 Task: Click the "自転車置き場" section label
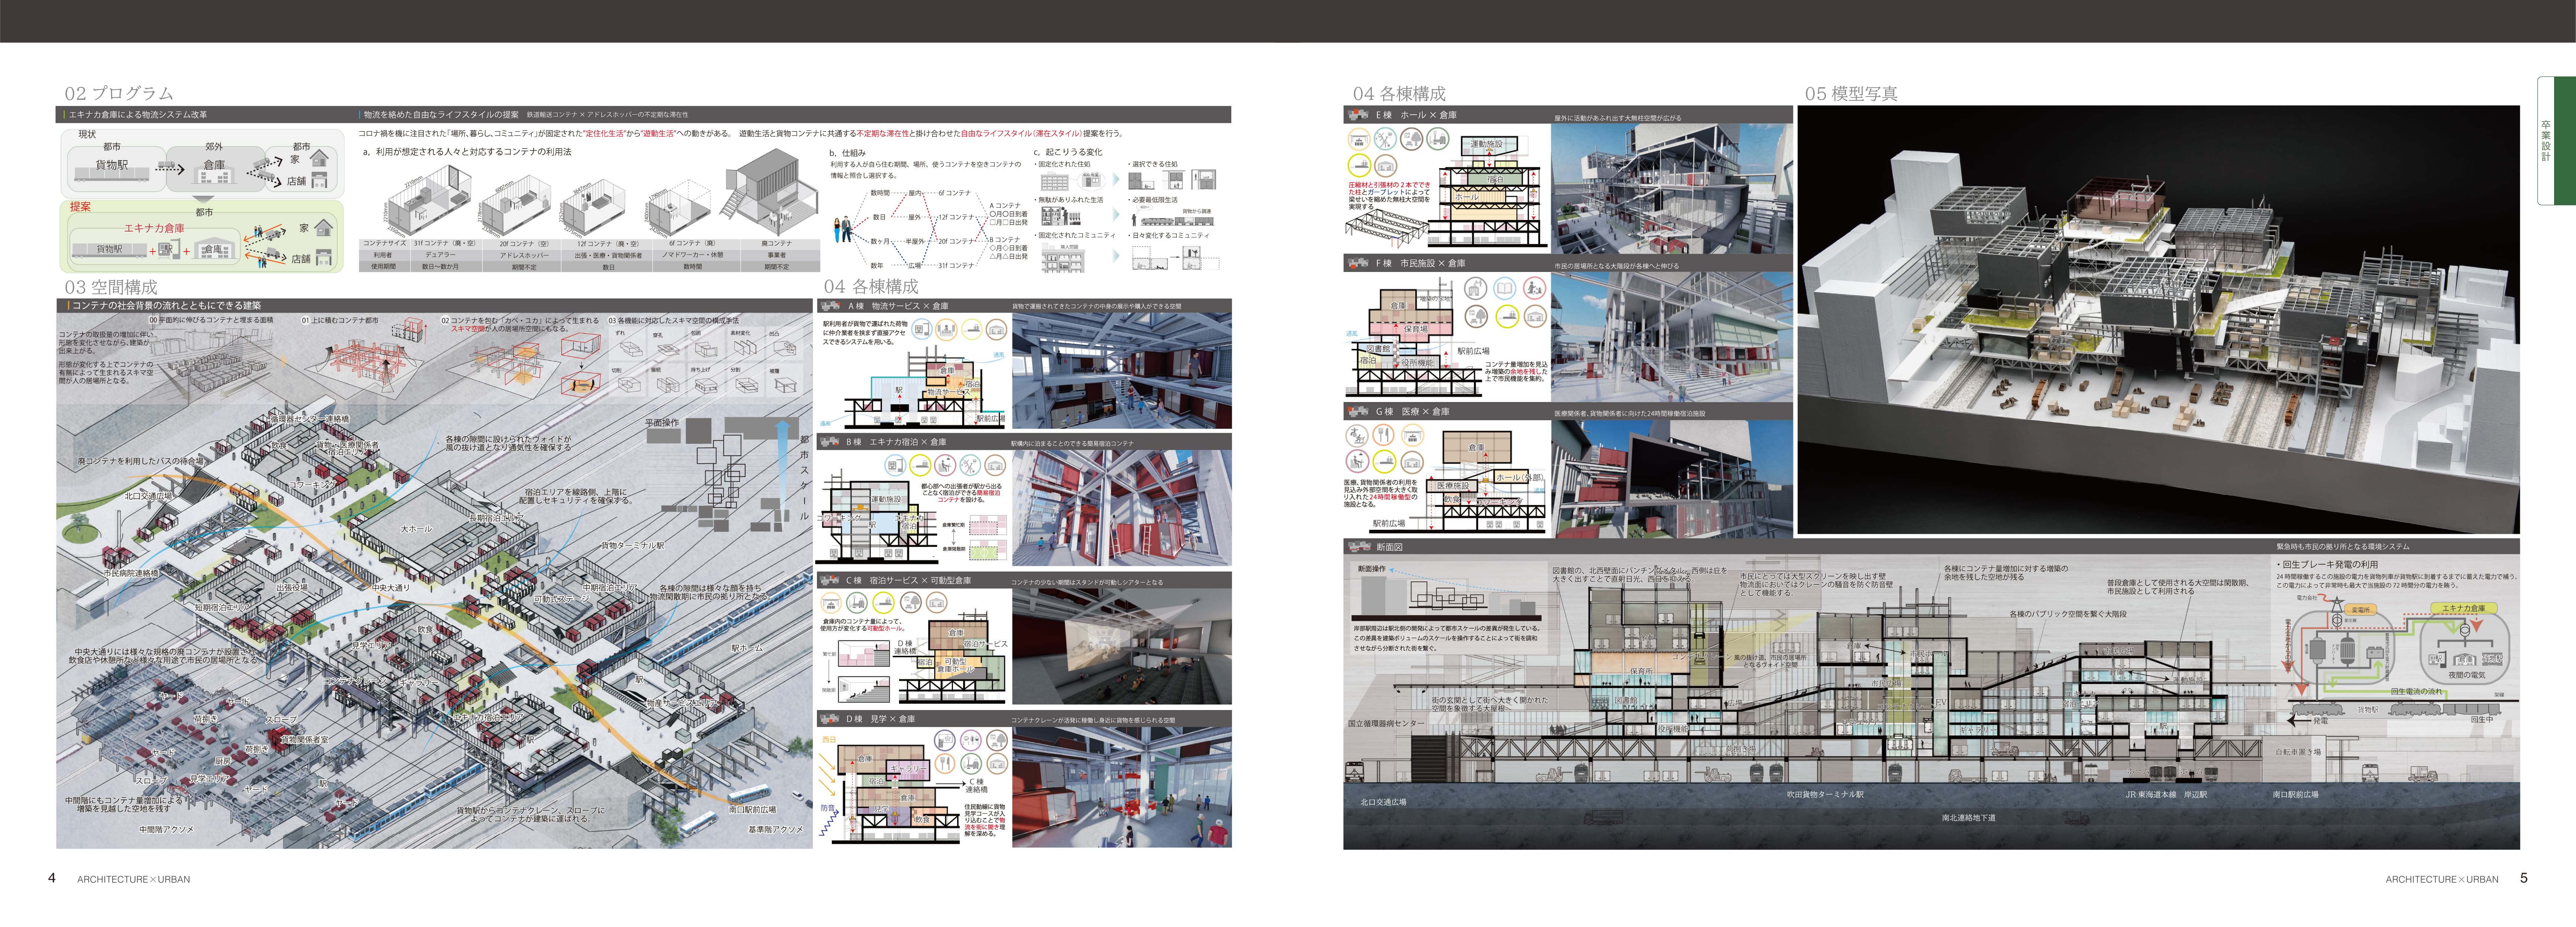[2299, 752]
